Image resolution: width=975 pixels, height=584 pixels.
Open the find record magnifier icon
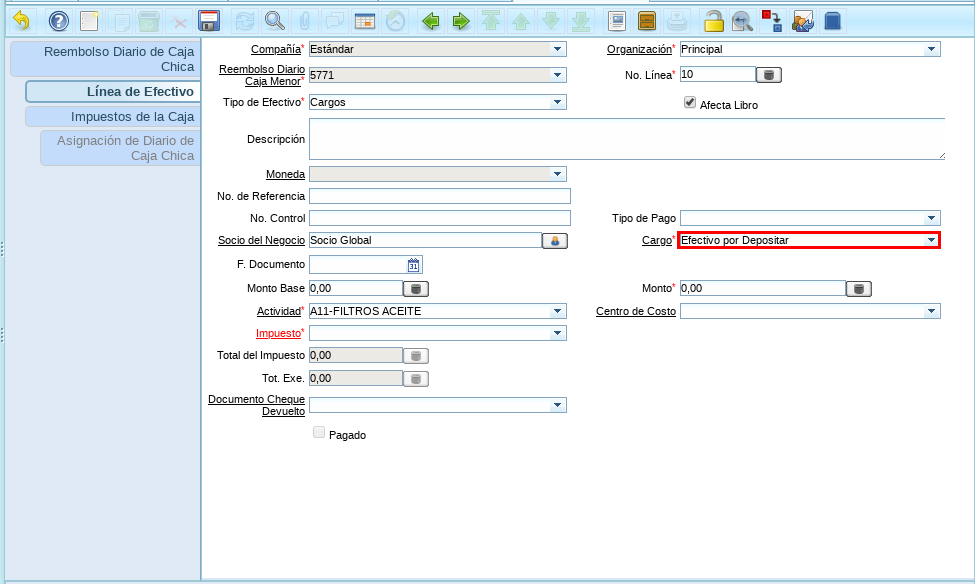point(273,21)
